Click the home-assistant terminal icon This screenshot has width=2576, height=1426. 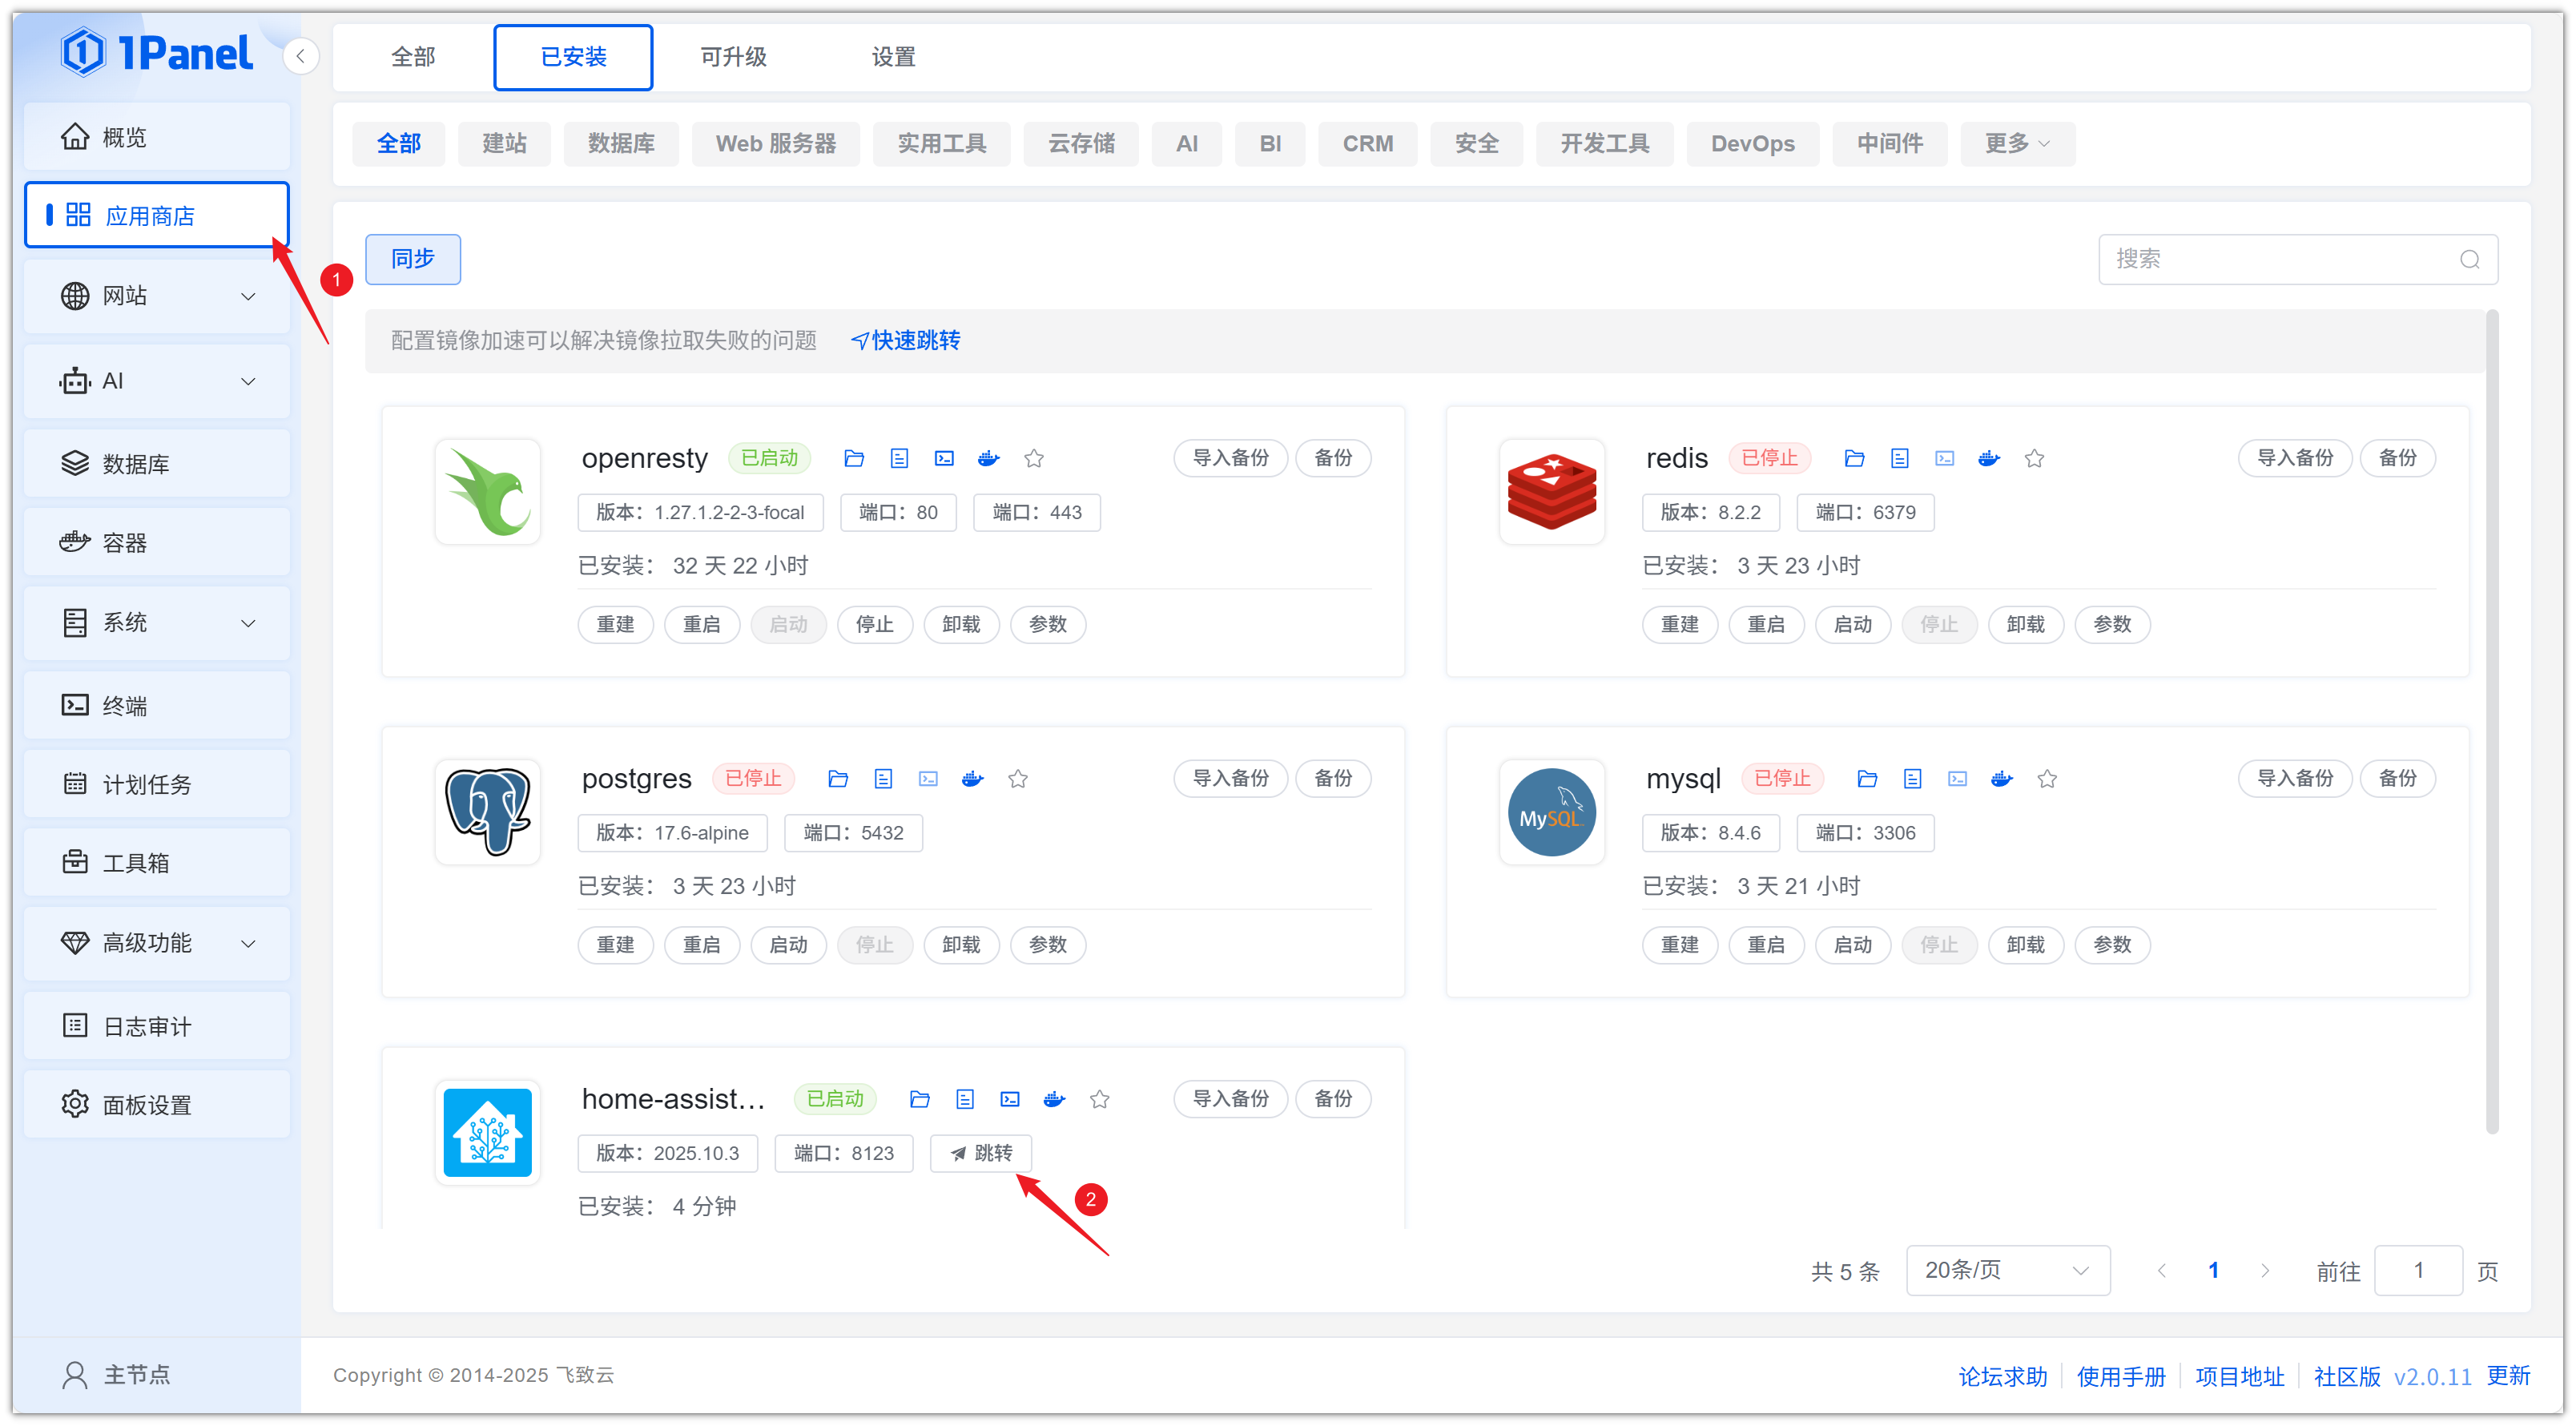[1009, 1099]
